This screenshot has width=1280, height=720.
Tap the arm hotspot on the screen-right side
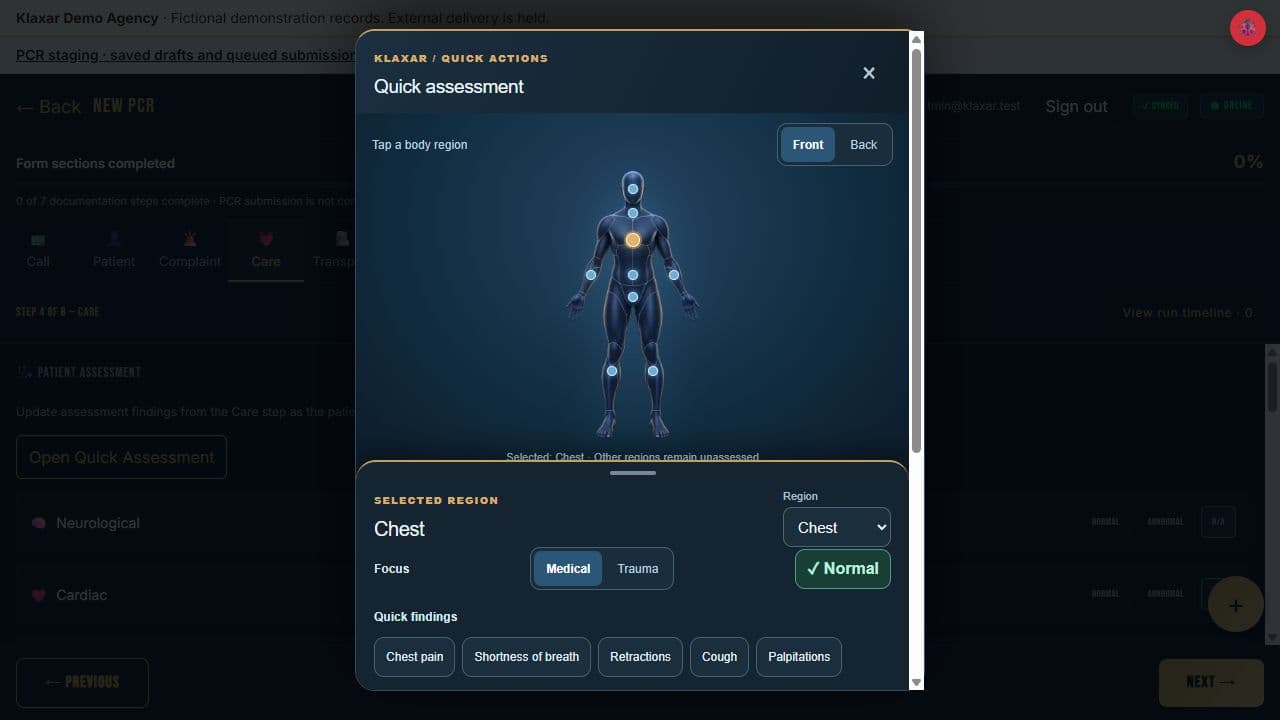674,275
